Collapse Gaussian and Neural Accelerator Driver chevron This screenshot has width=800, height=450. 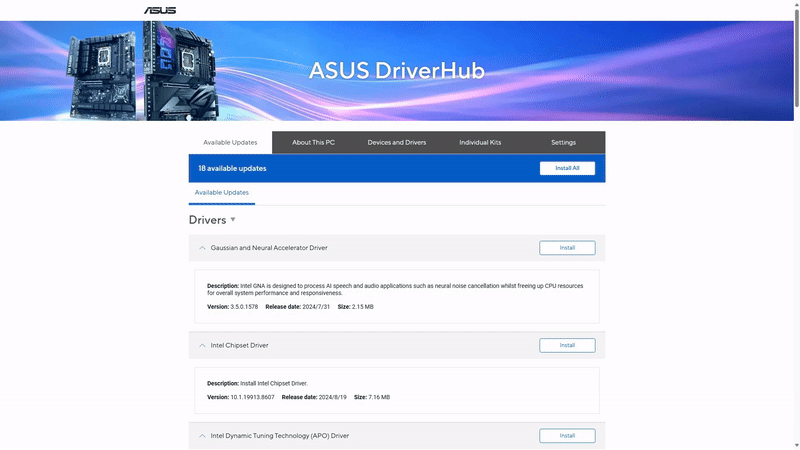pos(202,248)
